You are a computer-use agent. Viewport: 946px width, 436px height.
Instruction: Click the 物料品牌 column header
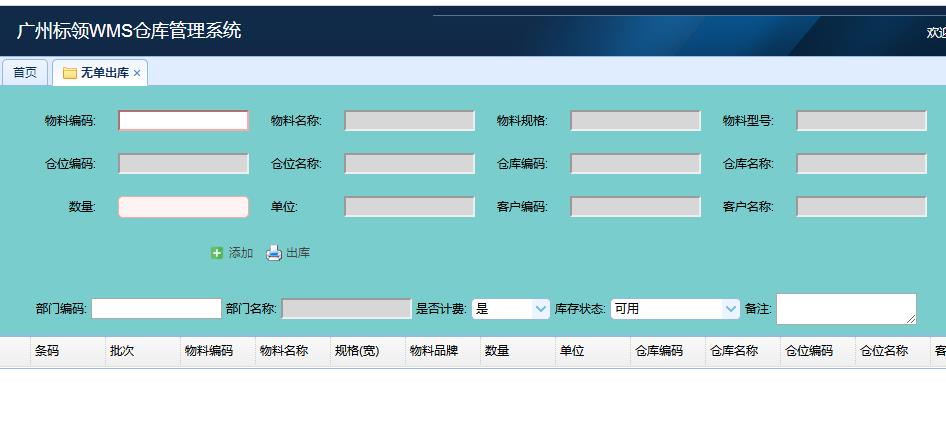tap(434, 351)
